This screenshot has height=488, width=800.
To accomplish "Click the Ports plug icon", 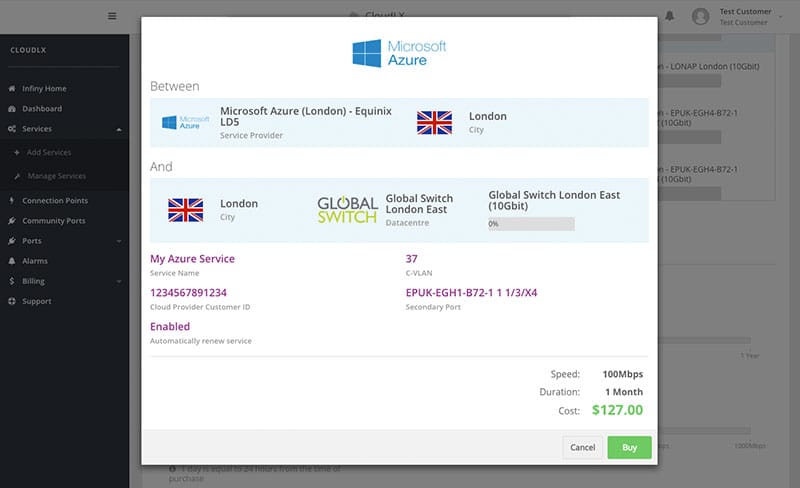I will point(12,240).
